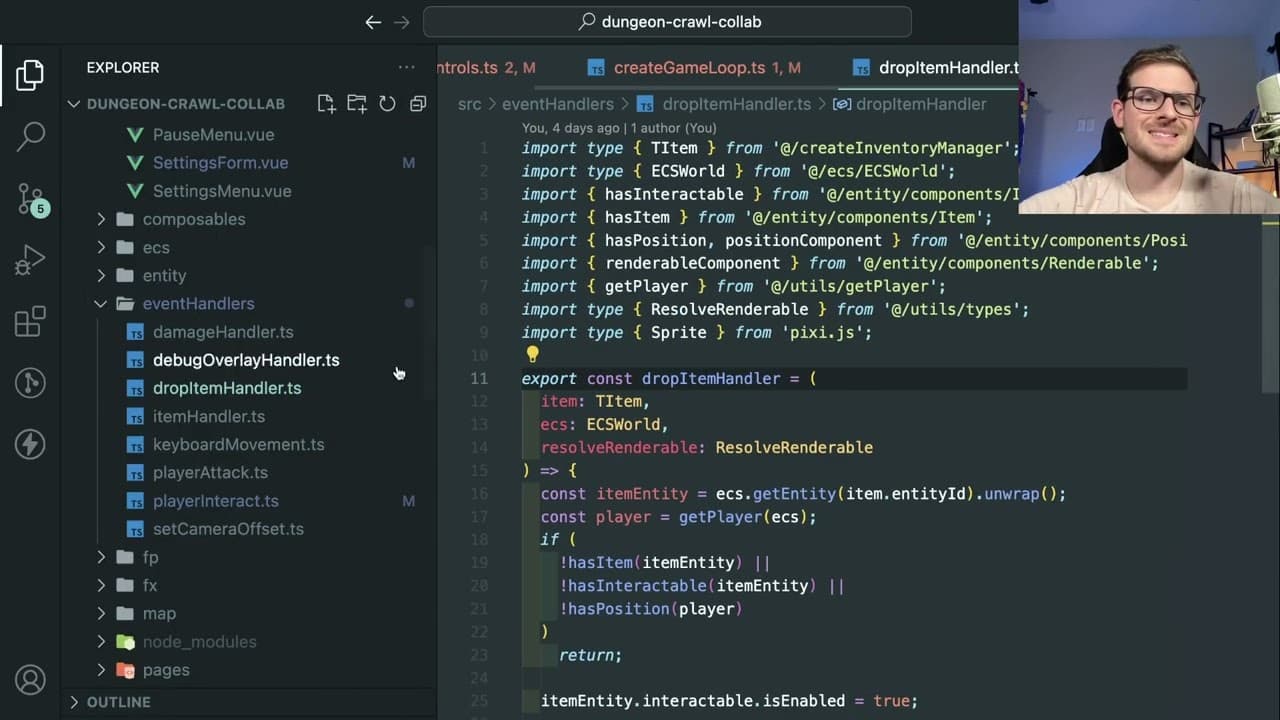
Task: Open the Run and Debug view
Action: pyautogui.click(x=30, y=260)
